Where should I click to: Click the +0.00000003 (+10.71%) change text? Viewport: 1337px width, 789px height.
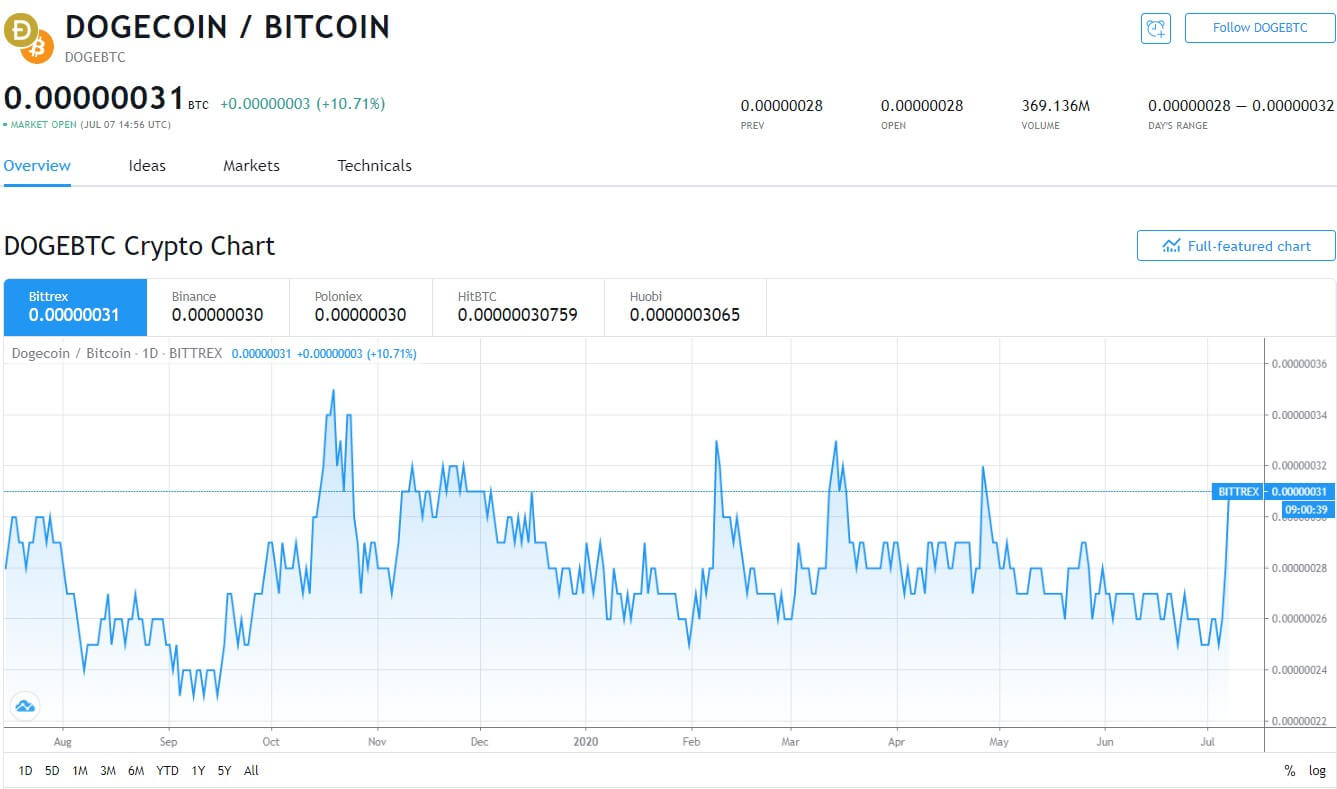pos(302,104)
